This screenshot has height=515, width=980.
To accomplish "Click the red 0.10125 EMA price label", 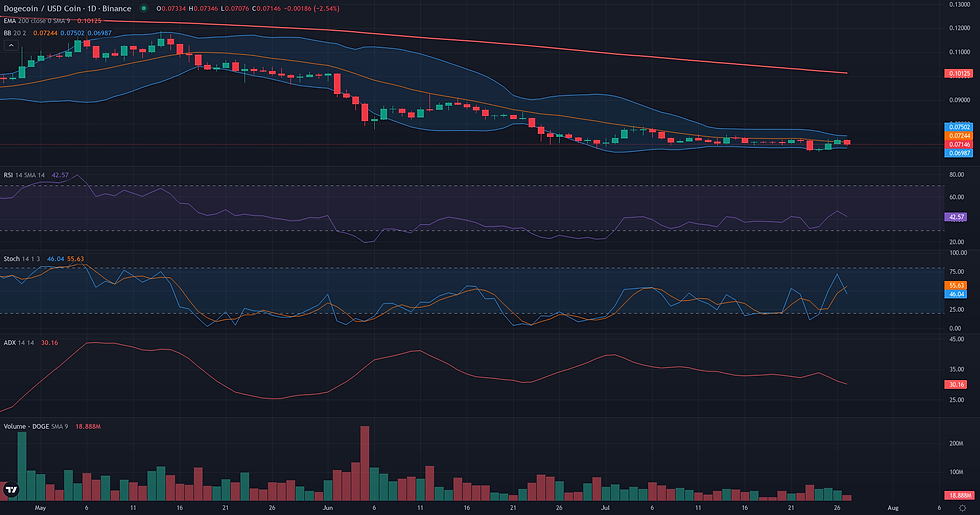I will click(959, 73).
